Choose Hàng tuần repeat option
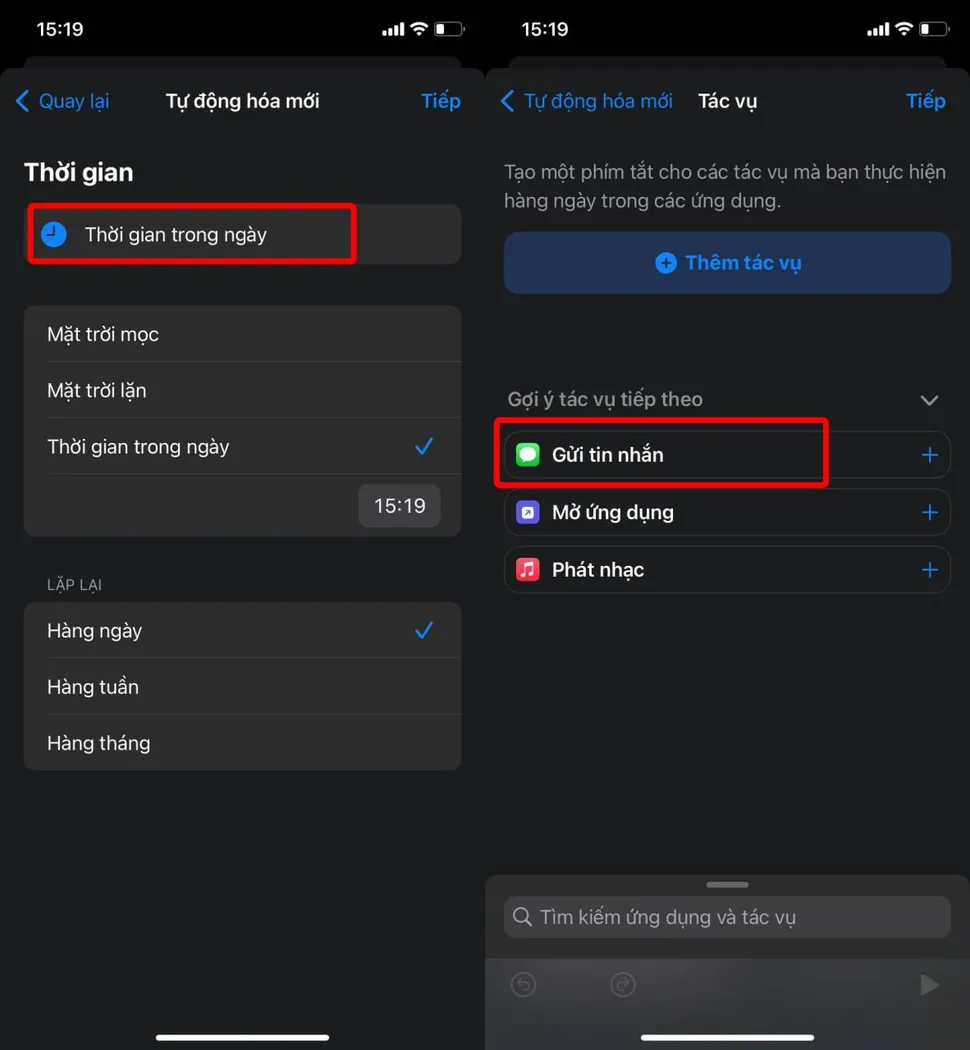 tap(242, 687)
